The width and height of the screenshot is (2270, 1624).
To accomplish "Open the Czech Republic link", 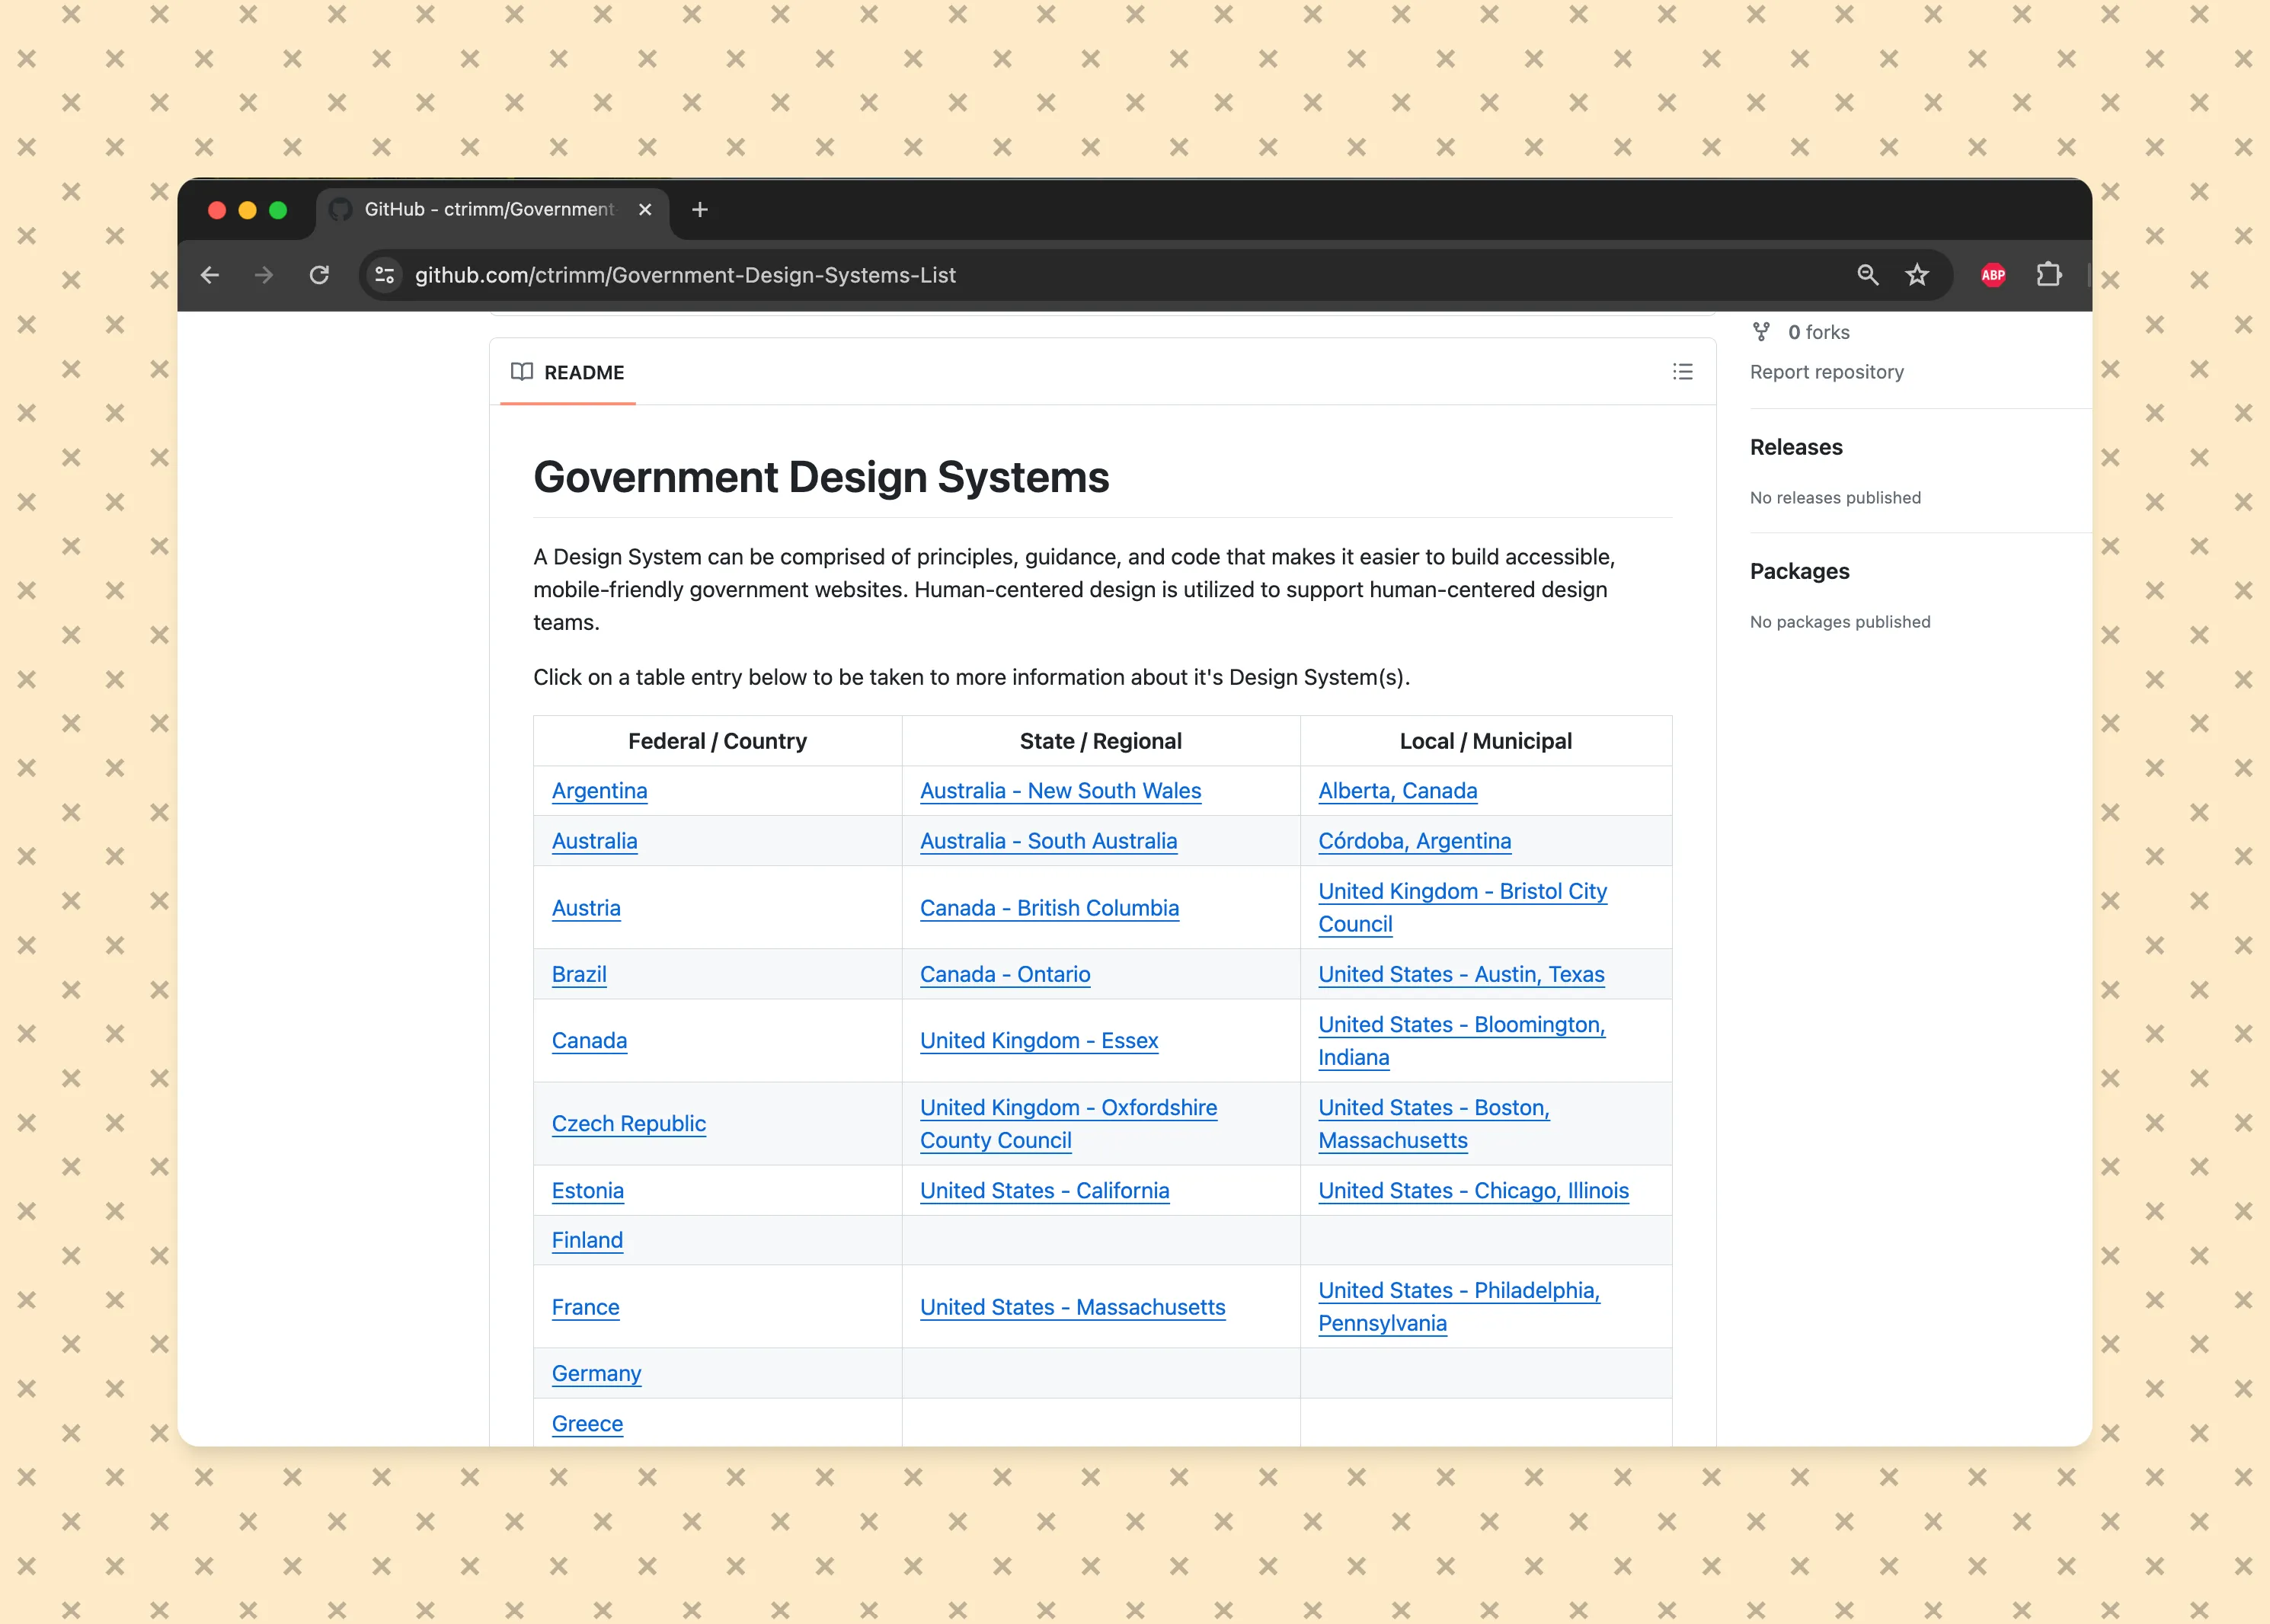I will [629, 1124].
